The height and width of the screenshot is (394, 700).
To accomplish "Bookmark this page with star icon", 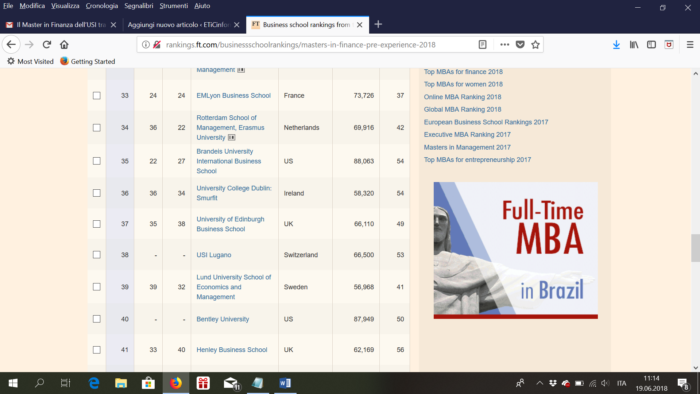I will [x=535, y=45].
